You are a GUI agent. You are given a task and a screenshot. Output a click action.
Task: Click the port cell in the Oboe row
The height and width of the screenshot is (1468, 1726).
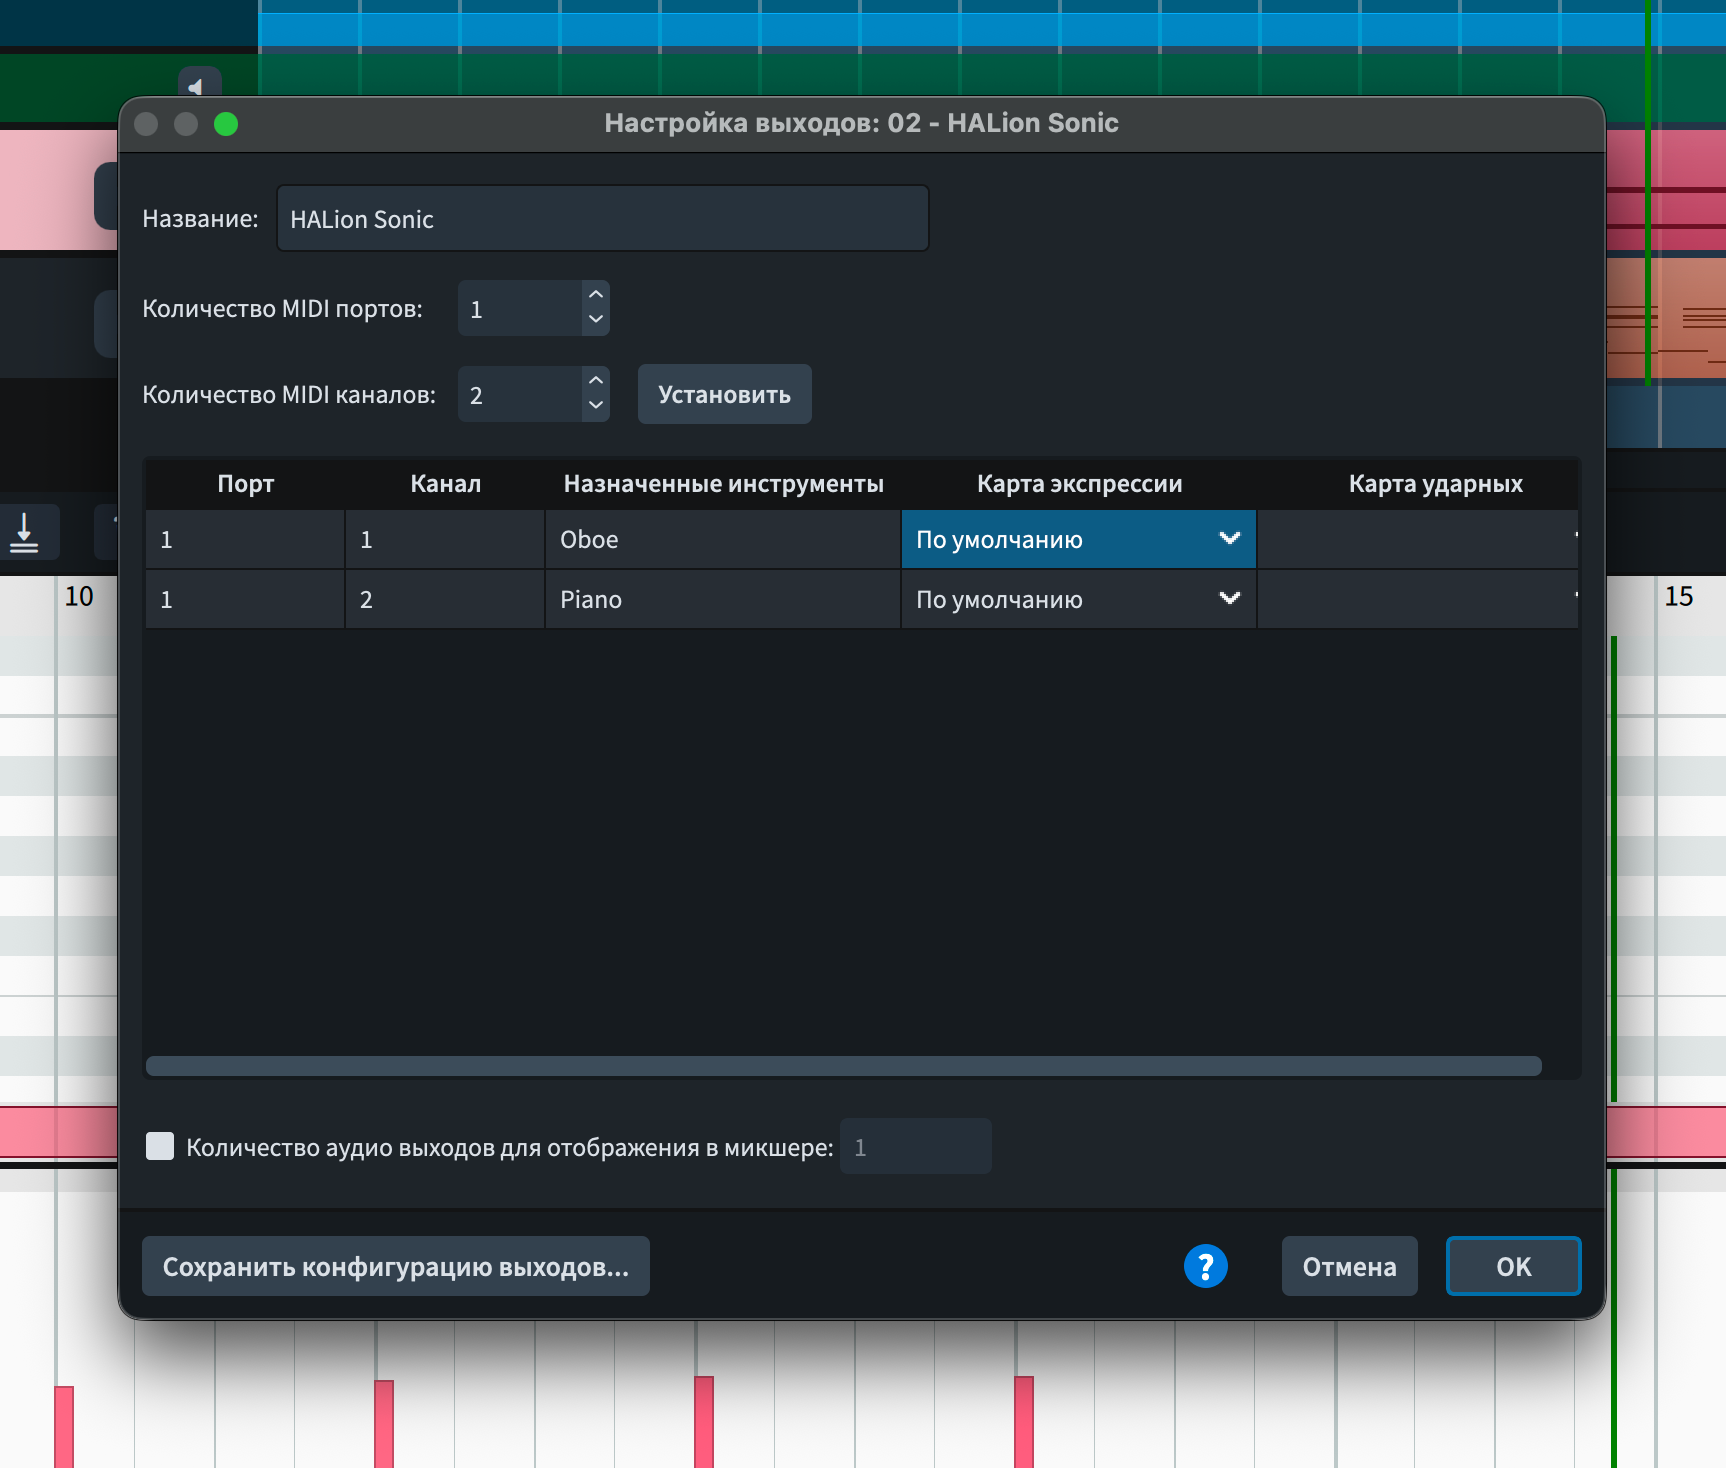point(245,539)
